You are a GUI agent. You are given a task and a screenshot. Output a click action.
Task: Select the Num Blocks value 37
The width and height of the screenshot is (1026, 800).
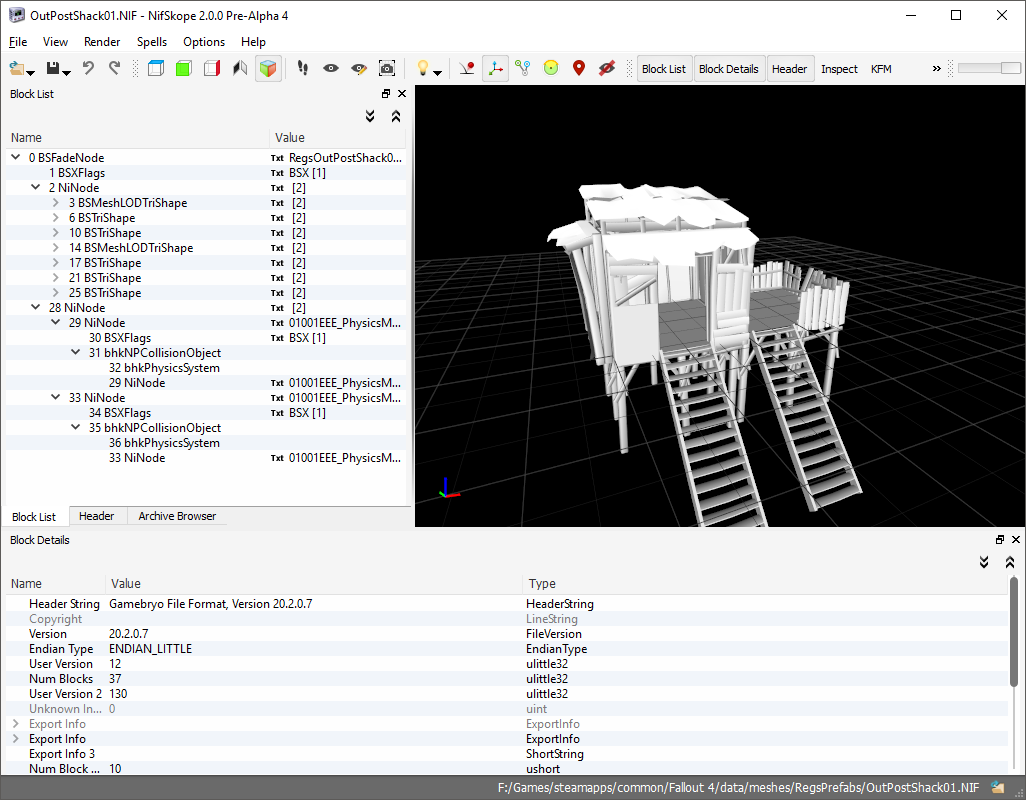115,679
